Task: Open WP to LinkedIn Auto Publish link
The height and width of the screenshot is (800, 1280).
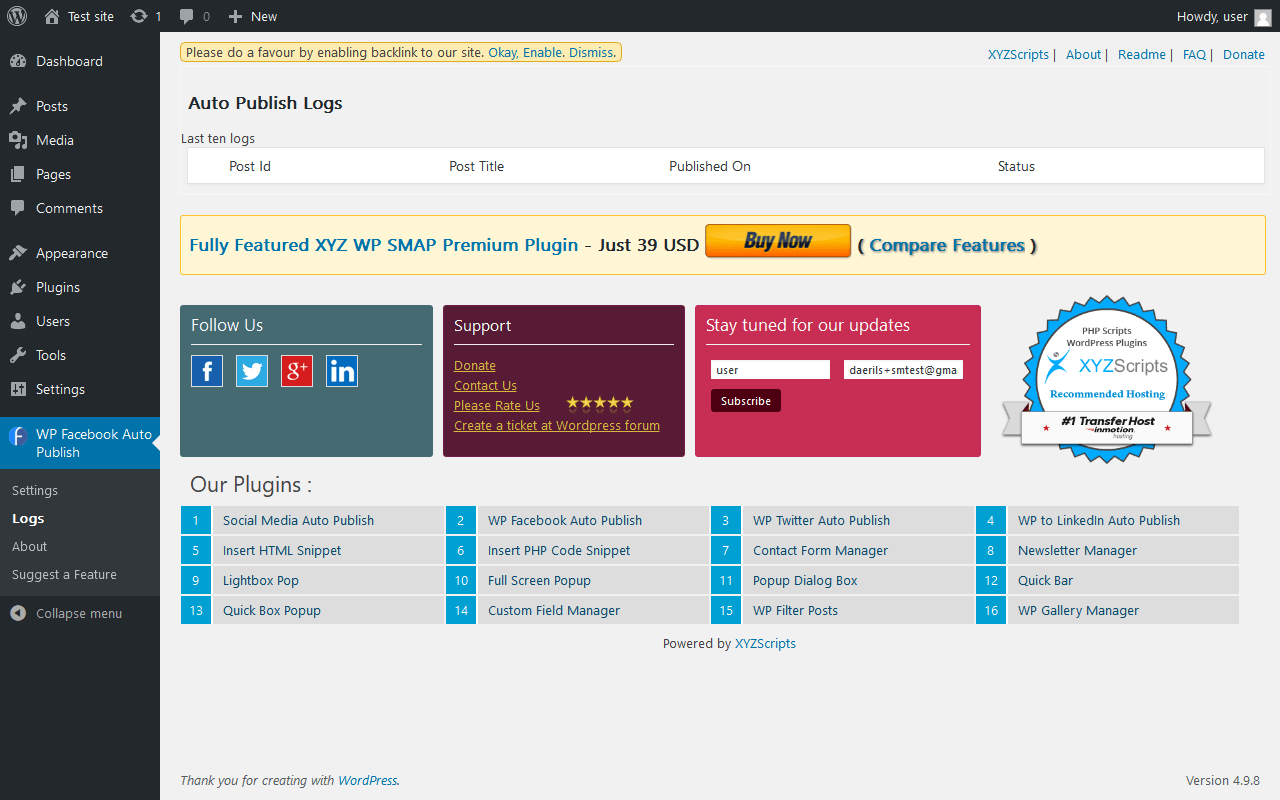Action: 1099,520
